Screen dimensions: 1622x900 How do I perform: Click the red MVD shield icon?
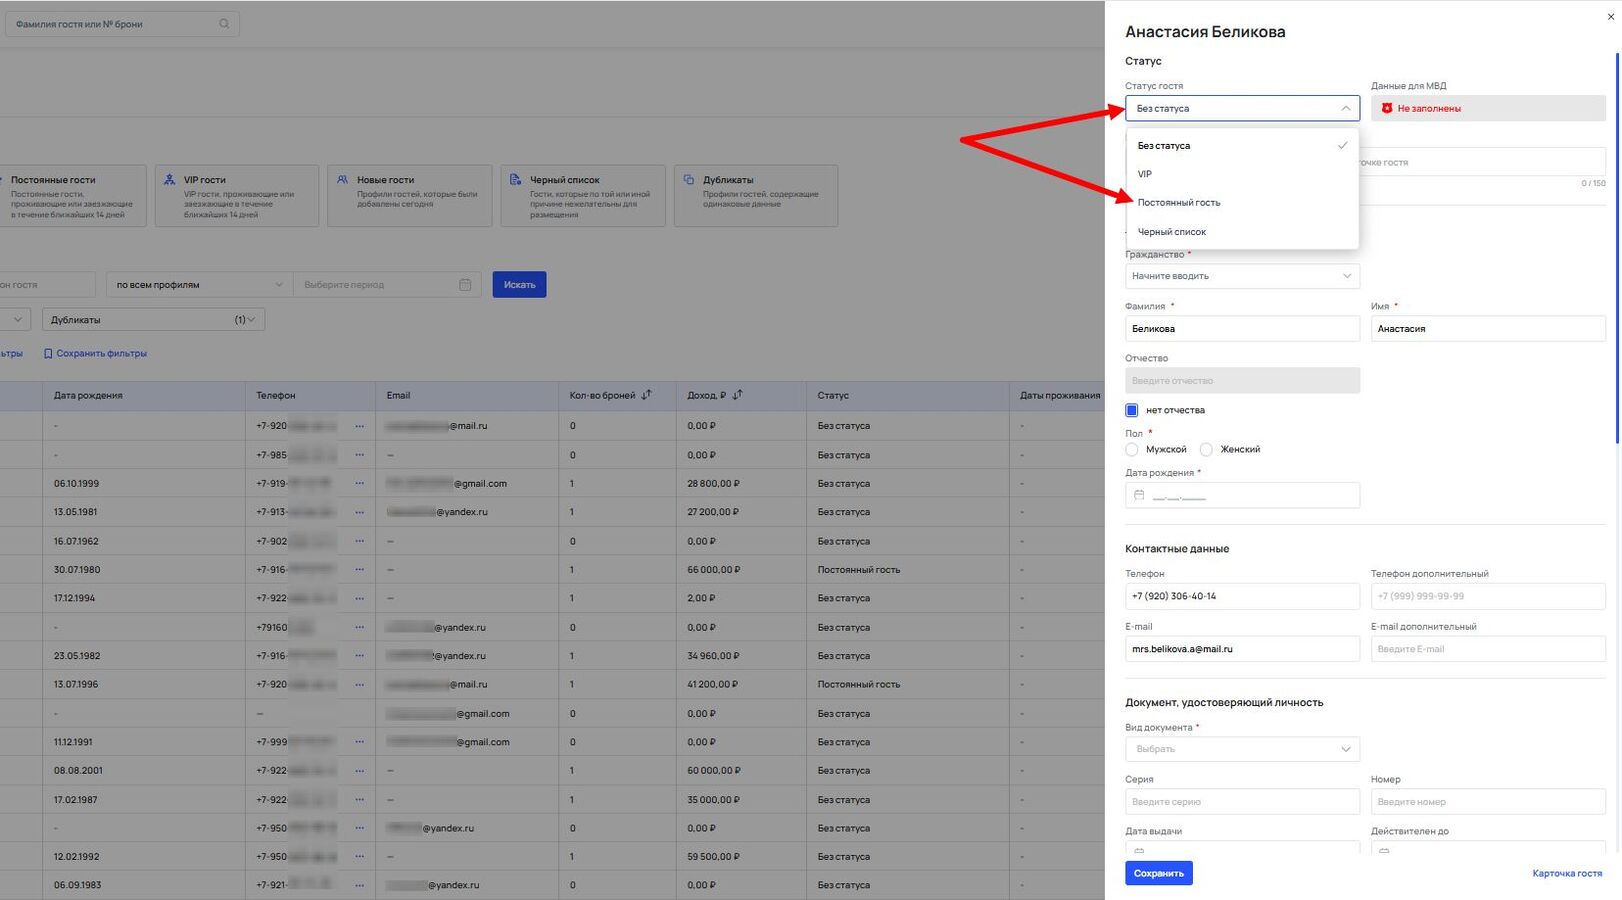tap(1386, 108)
